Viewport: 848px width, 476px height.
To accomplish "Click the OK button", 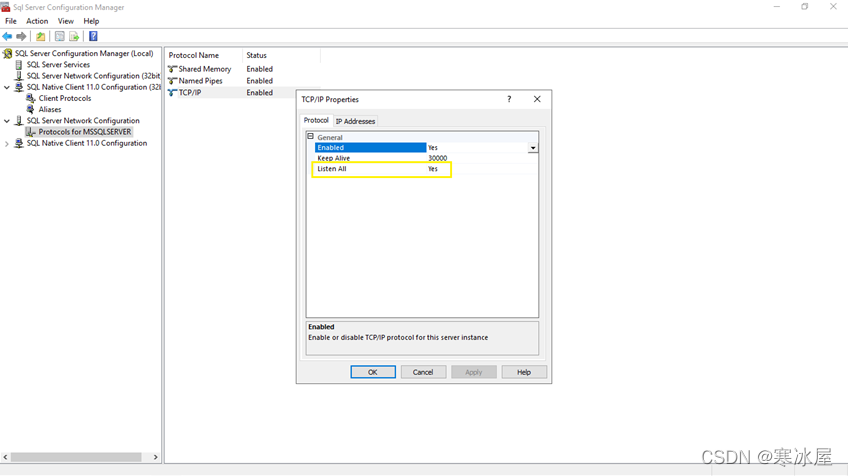I will click(373, 372).
